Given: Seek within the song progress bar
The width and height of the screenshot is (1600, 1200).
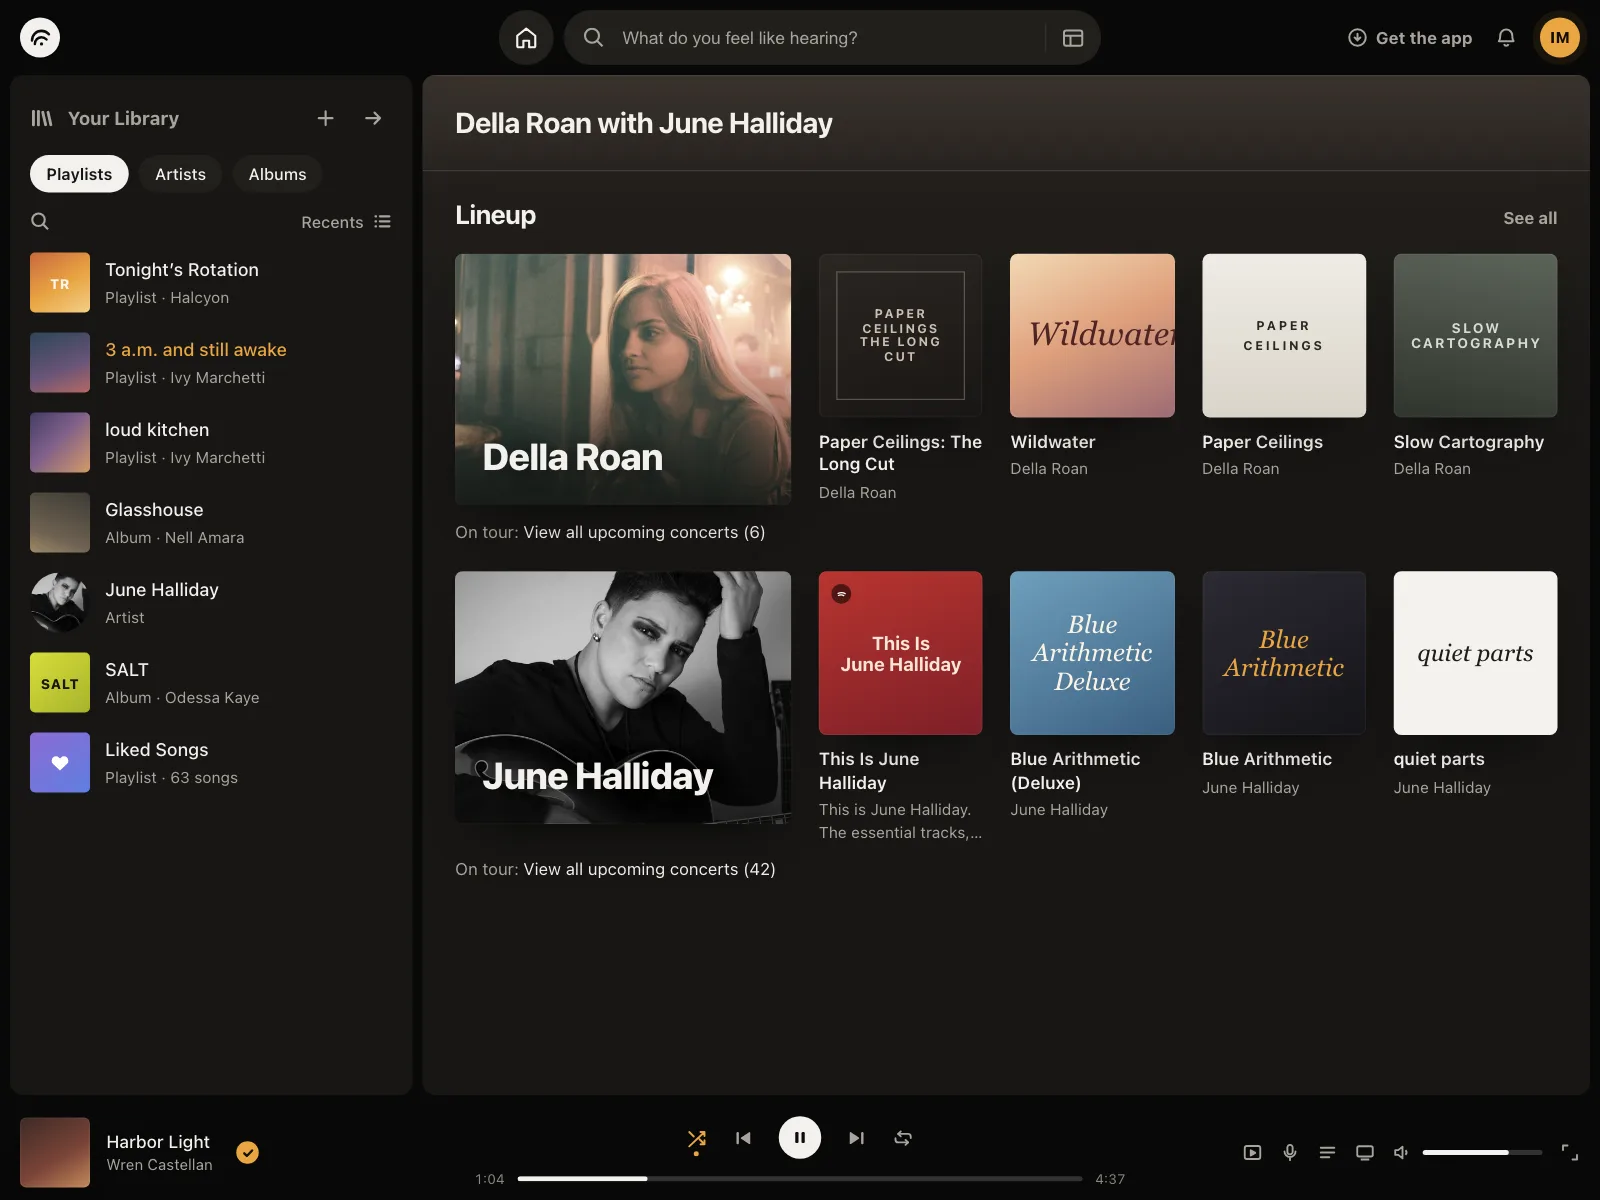Looking at the screenshot, I should coord(800,1179).
